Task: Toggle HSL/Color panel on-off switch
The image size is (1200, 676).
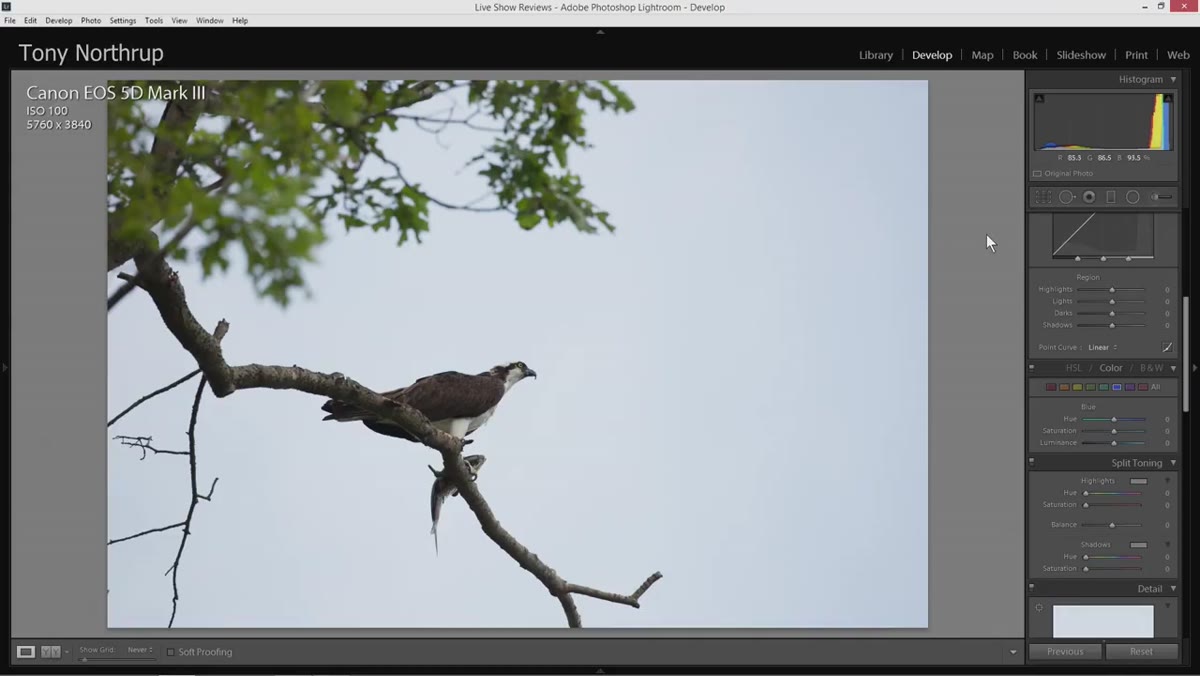Action: pyautogui.click(x=1032, y=367)
